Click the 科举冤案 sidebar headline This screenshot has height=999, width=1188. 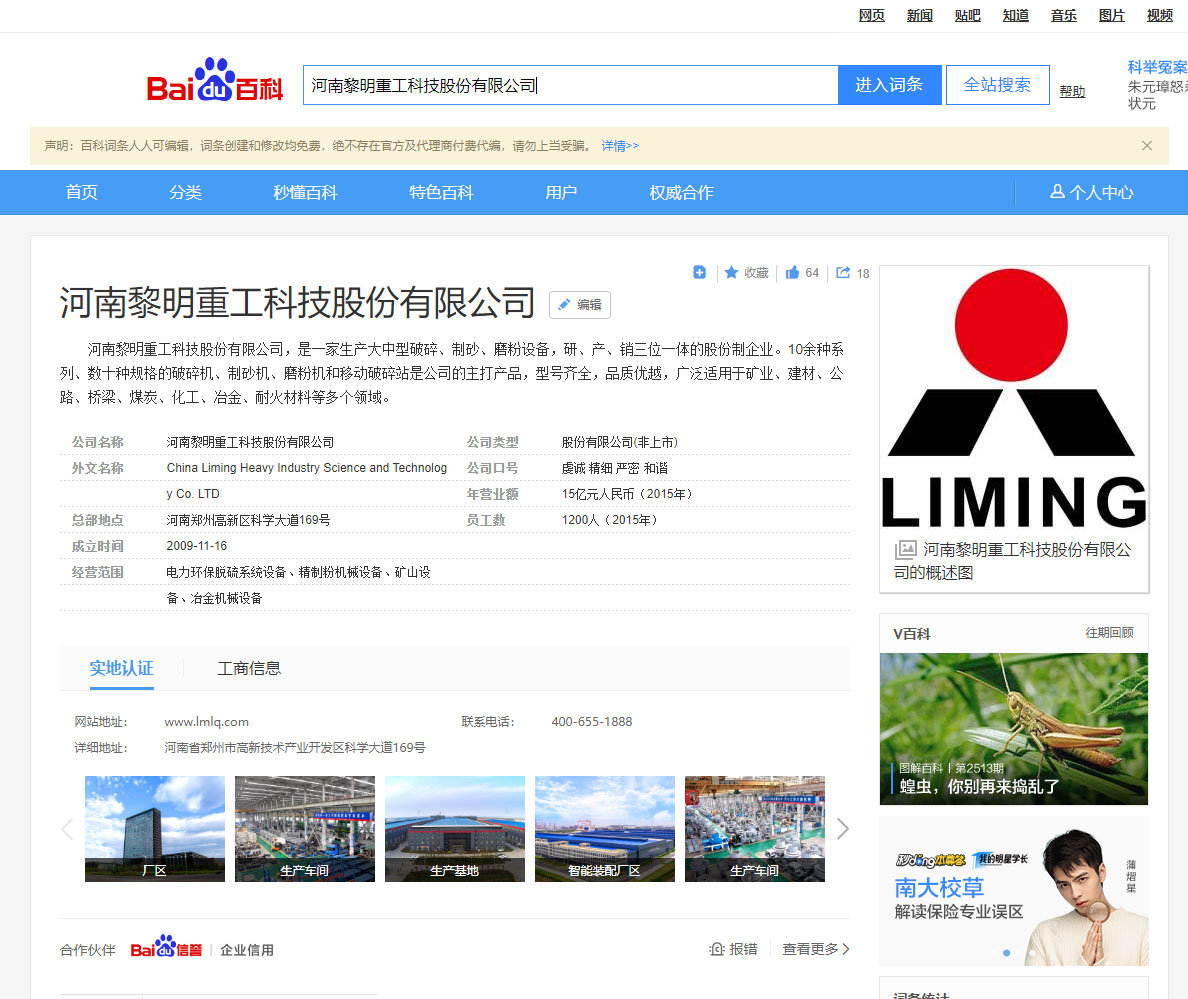1157,67
